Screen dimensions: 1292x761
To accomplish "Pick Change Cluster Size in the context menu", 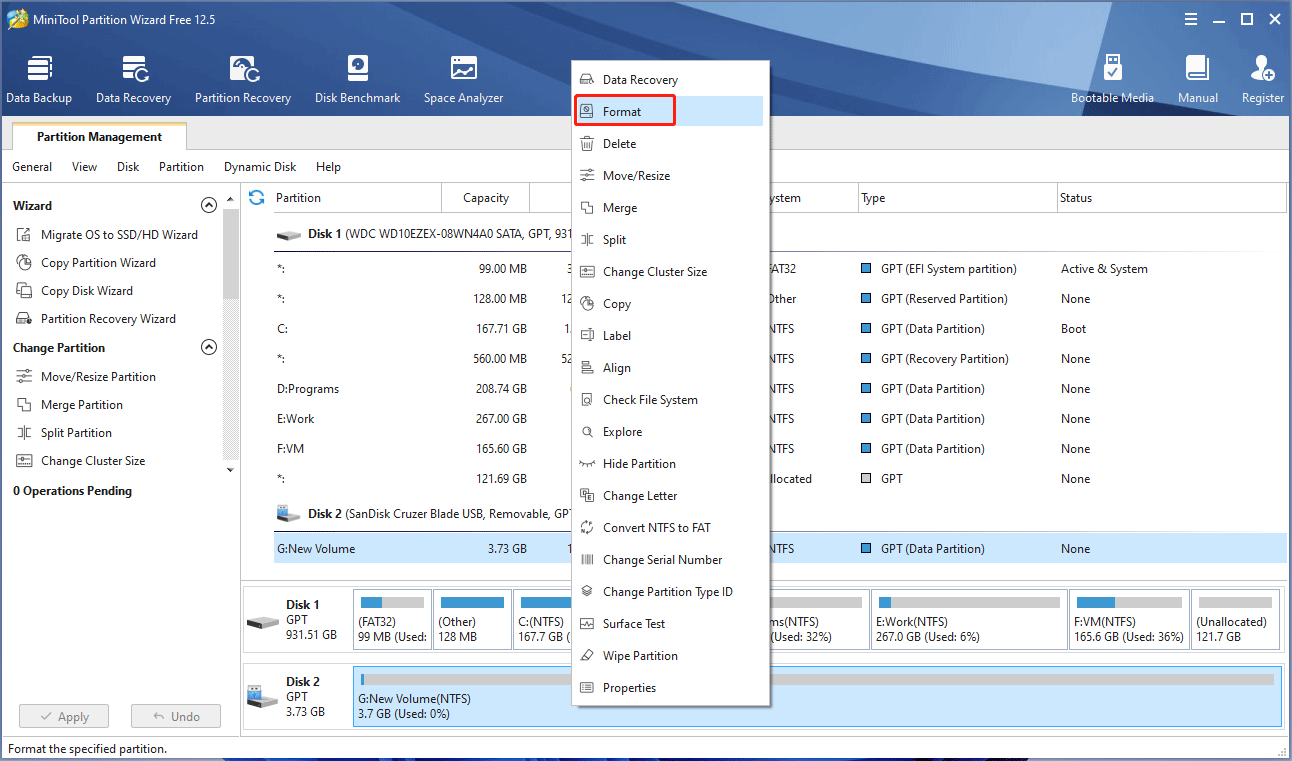I will tap(670, 272).
